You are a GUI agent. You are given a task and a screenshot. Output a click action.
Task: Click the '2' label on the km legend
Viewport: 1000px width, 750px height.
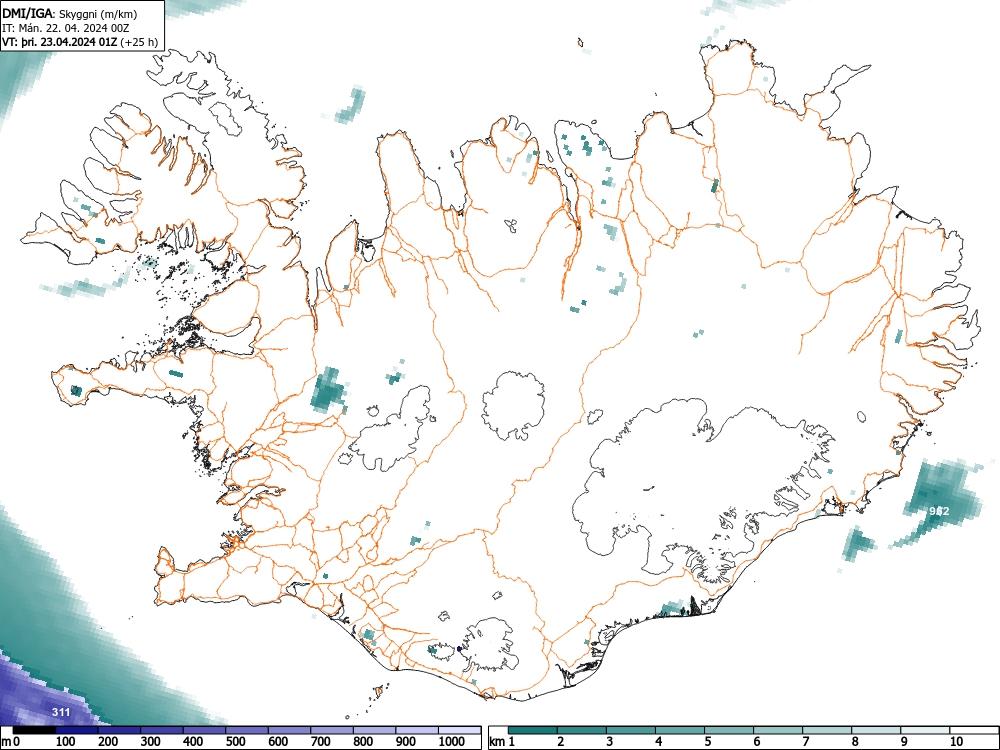click(561, 742)
